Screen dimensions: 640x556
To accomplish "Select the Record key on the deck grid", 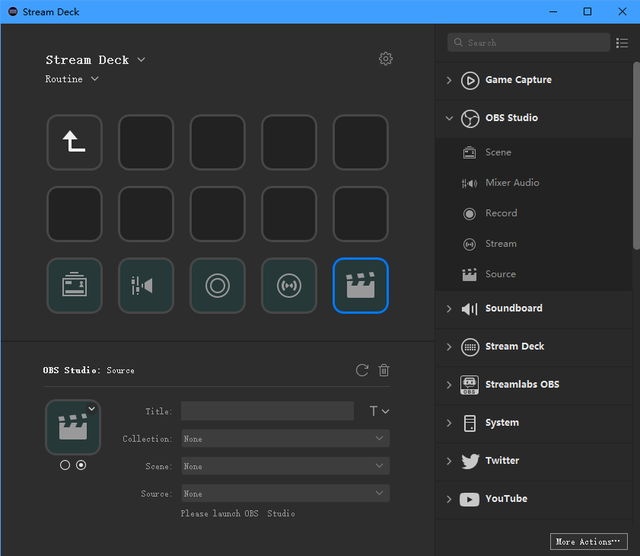I will [218, 285].
